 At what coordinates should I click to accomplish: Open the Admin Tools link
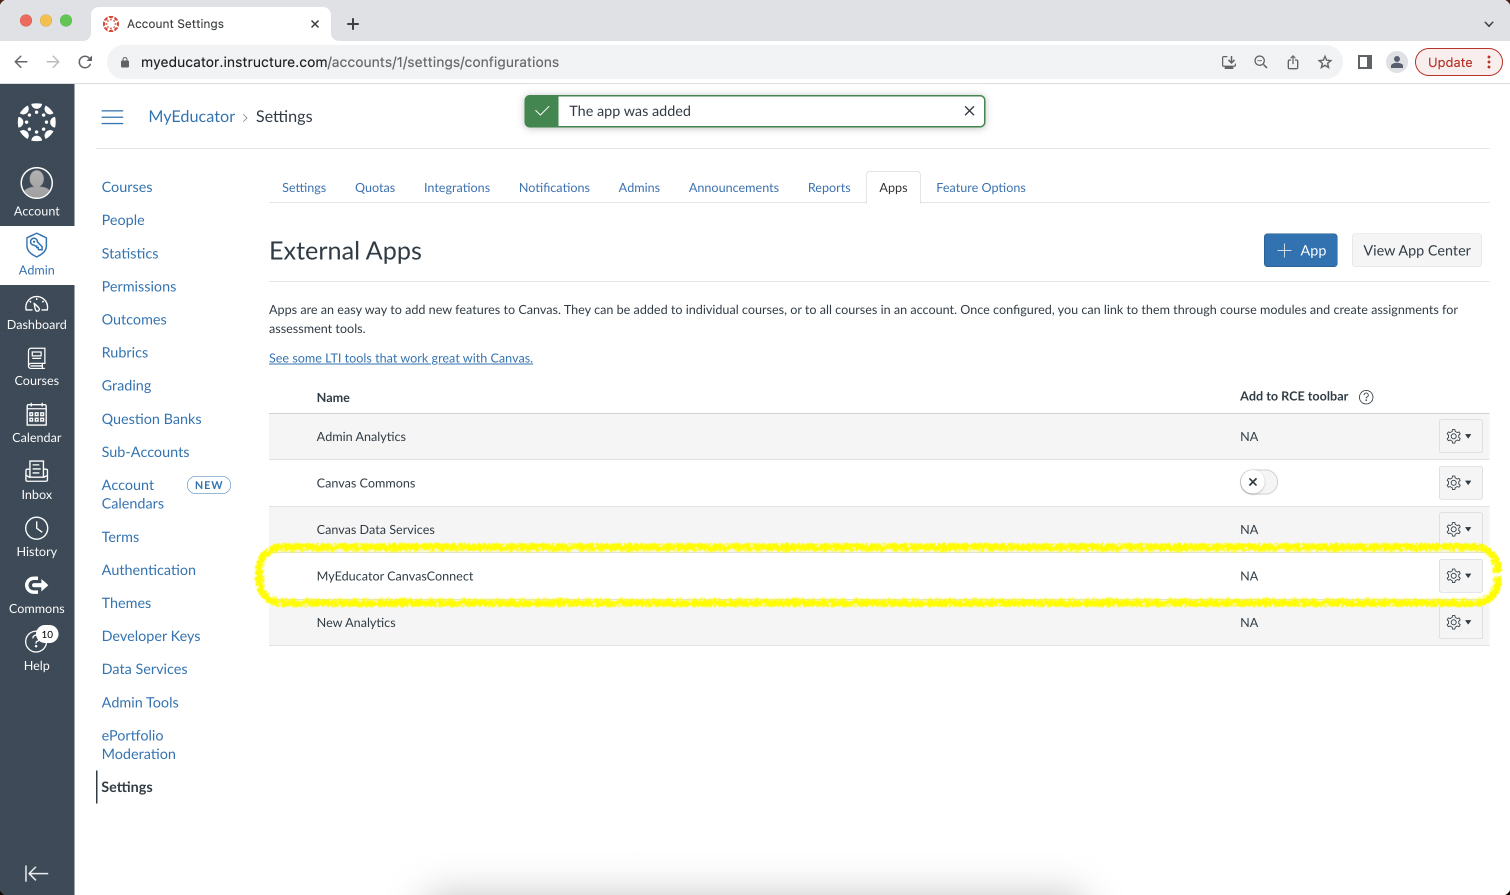[x=140, y=702]
